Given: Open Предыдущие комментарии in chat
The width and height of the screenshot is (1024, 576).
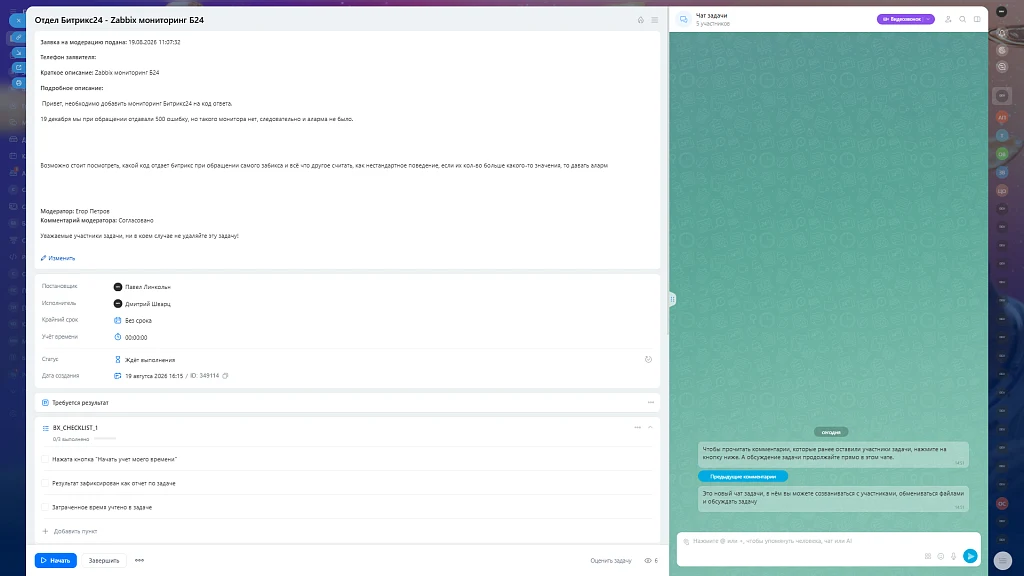Looking at the screenshot, I should click(743, 477).
